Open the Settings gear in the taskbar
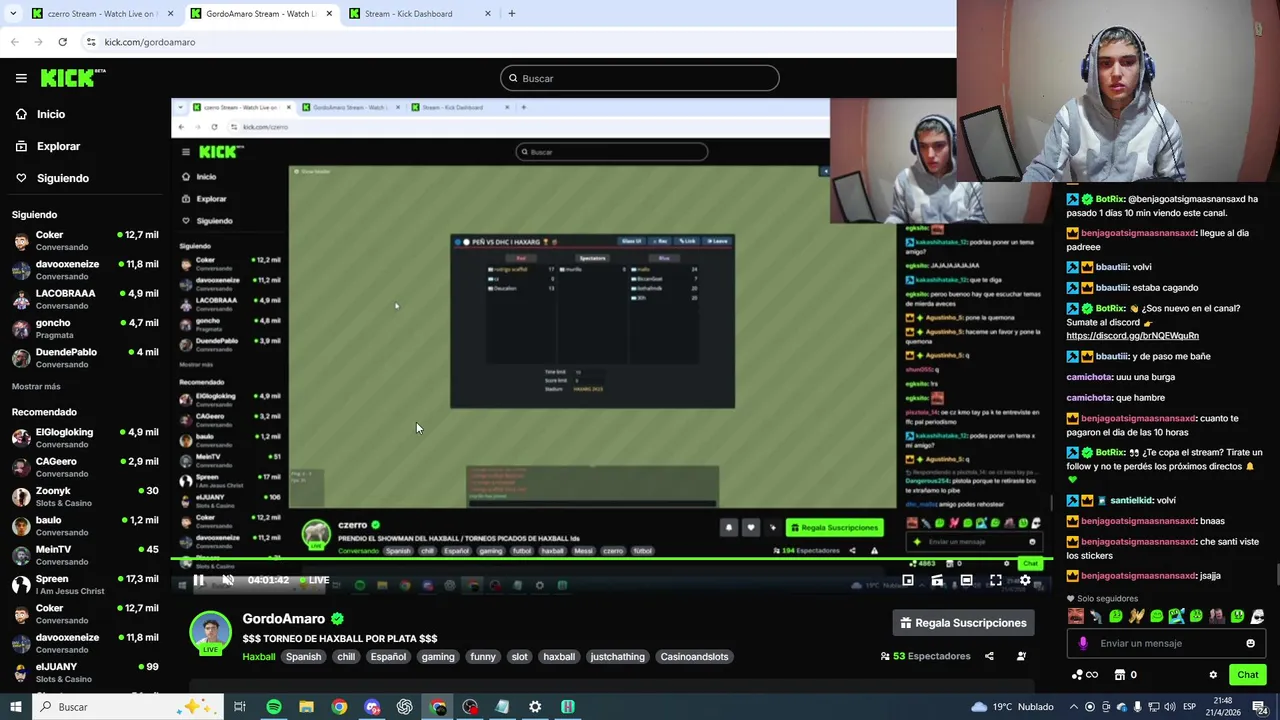 (x=535, y=707)
